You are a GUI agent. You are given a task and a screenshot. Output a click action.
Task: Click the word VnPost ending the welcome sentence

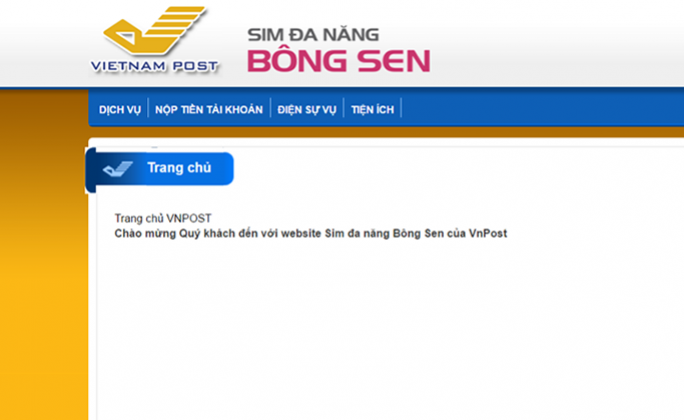point(488,234)
